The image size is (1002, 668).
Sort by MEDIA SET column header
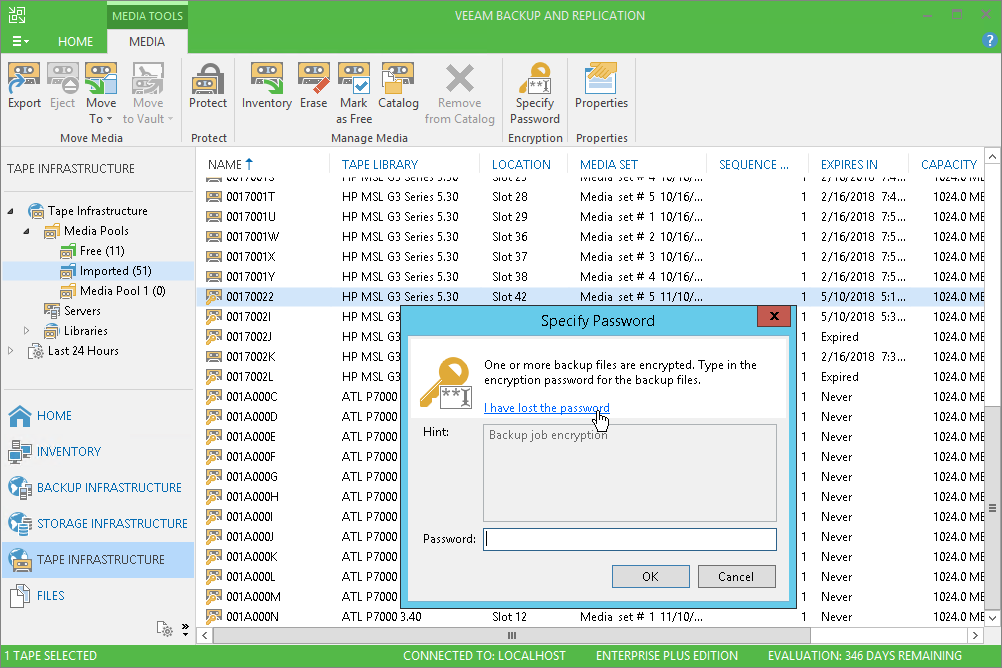coord(608,164)
